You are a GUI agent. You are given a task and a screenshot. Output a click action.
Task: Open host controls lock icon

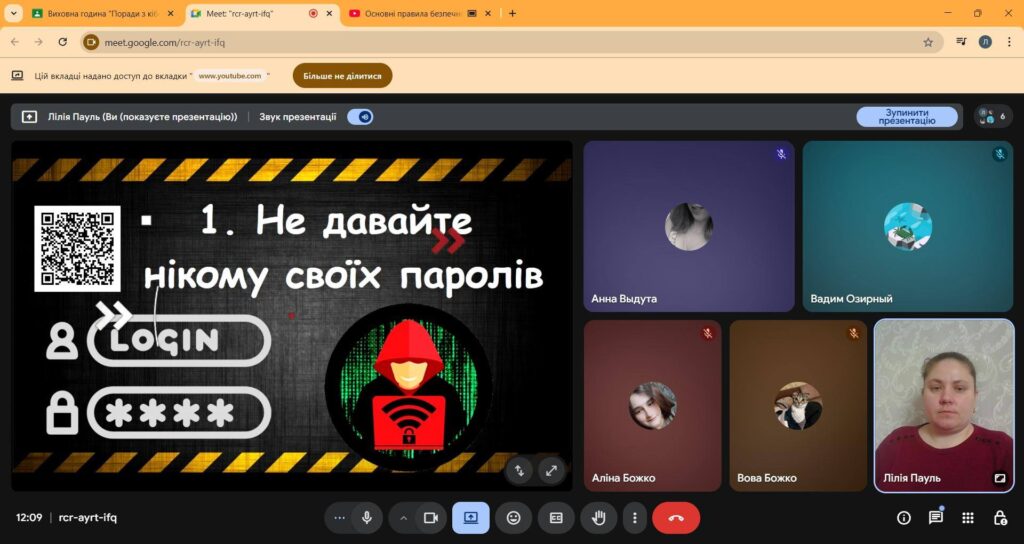pyautogui.click(x=1000, y=518)
